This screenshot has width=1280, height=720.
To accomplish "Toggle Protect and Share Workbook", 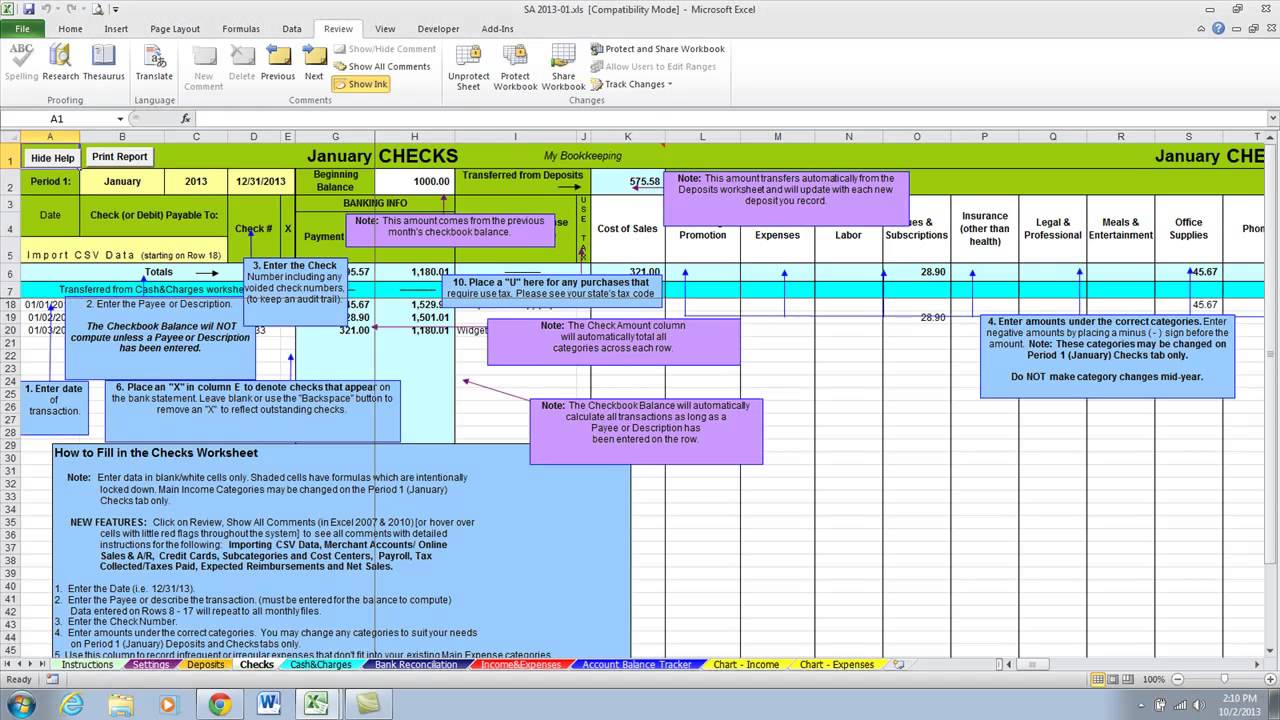I will click(x=658, y=48).
